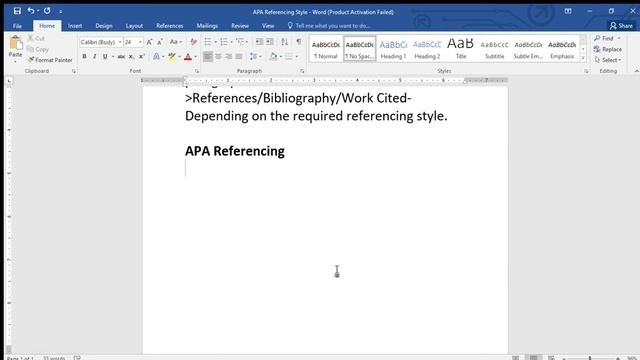Increase the font size

pos(149,42)
